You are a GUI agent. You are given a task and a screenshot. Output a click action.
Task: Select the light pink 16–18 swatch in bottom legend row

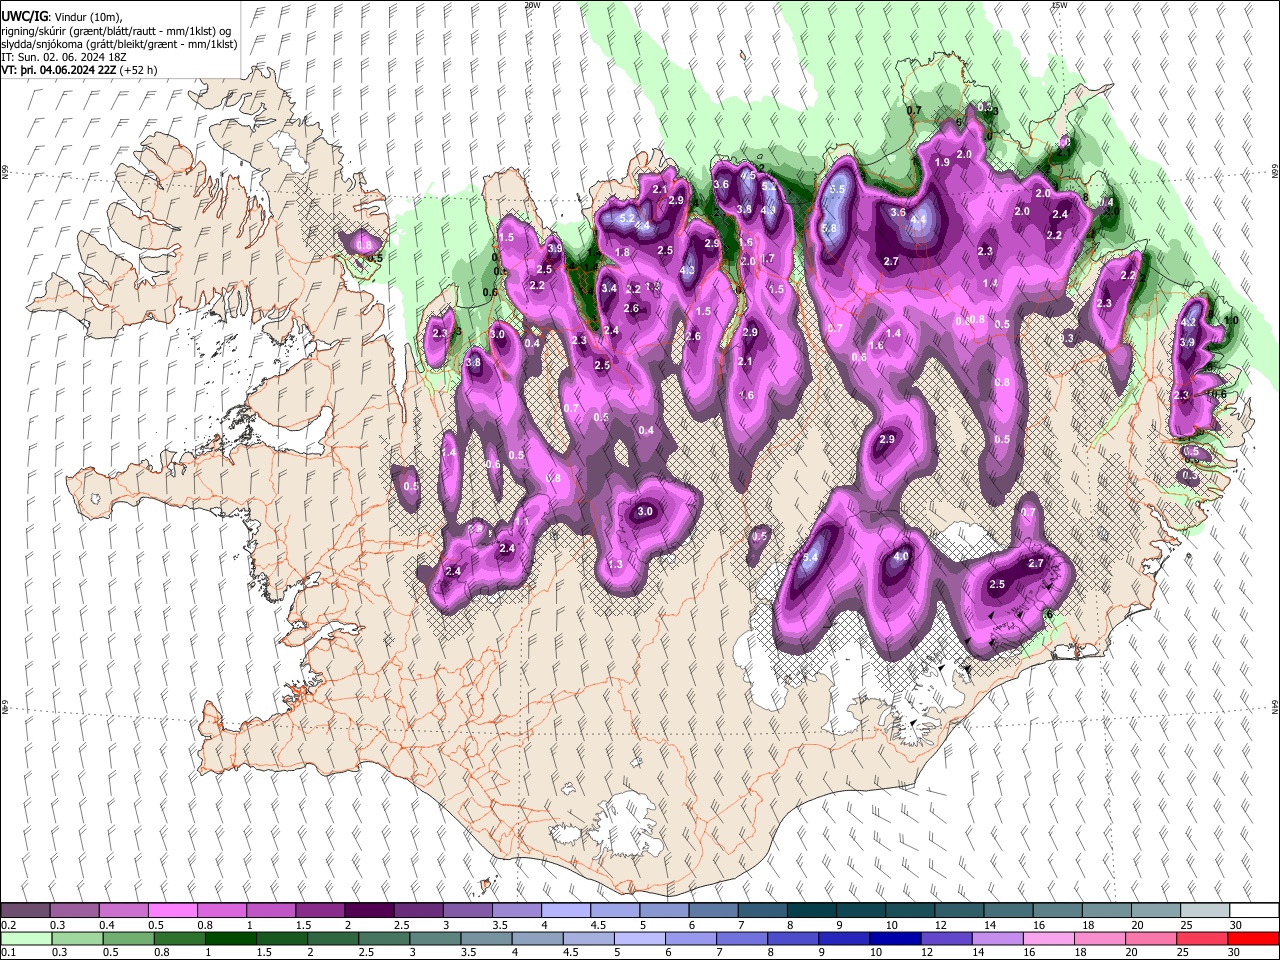[1047, 938]
